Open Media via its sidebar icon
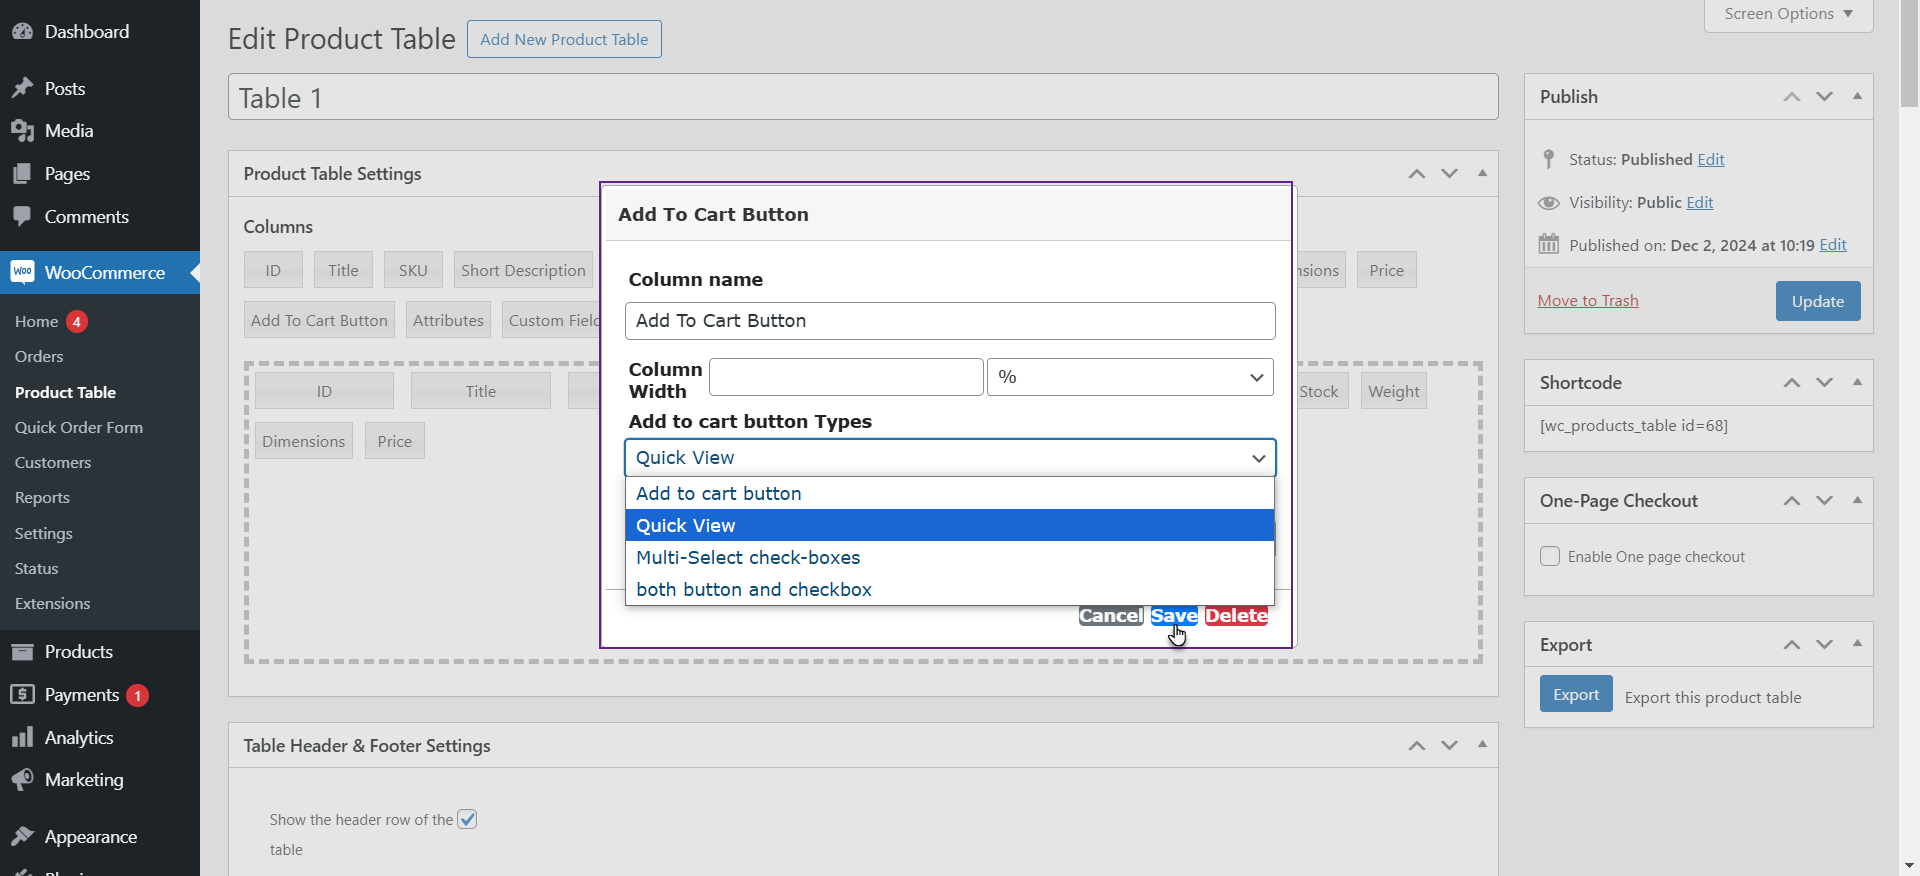The image size is (1920, 876). [22, 131]
